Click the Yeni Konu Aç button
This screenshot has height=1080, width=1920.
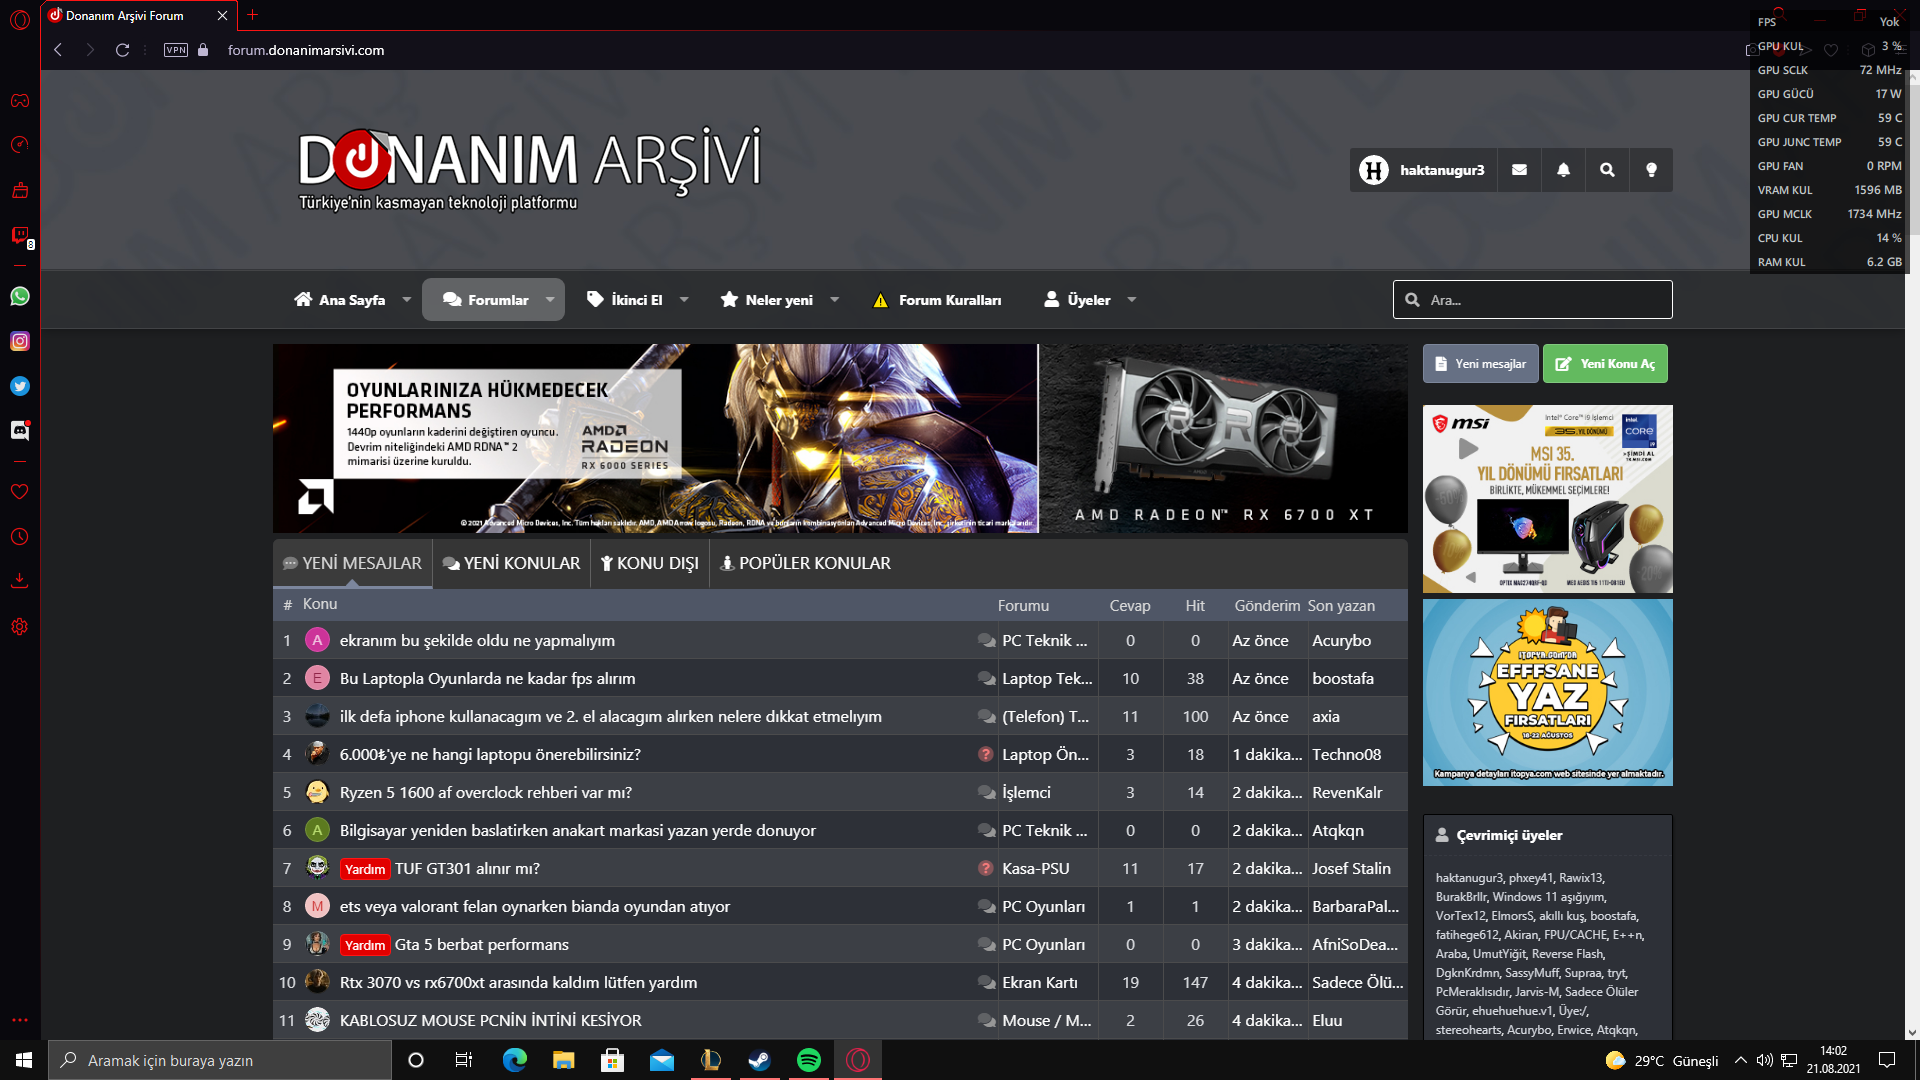[1605, 364]
